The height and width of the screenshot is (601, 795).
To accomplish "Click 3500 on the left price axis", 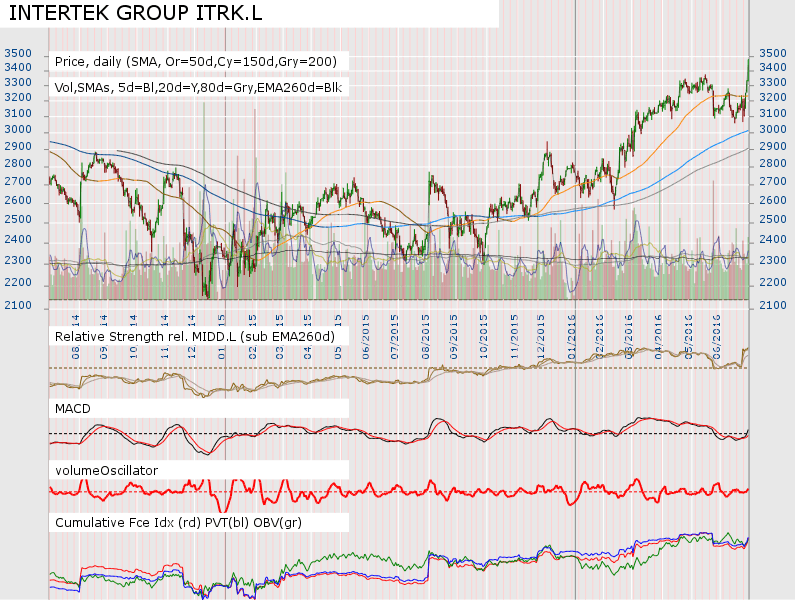I will click(18, 53).
